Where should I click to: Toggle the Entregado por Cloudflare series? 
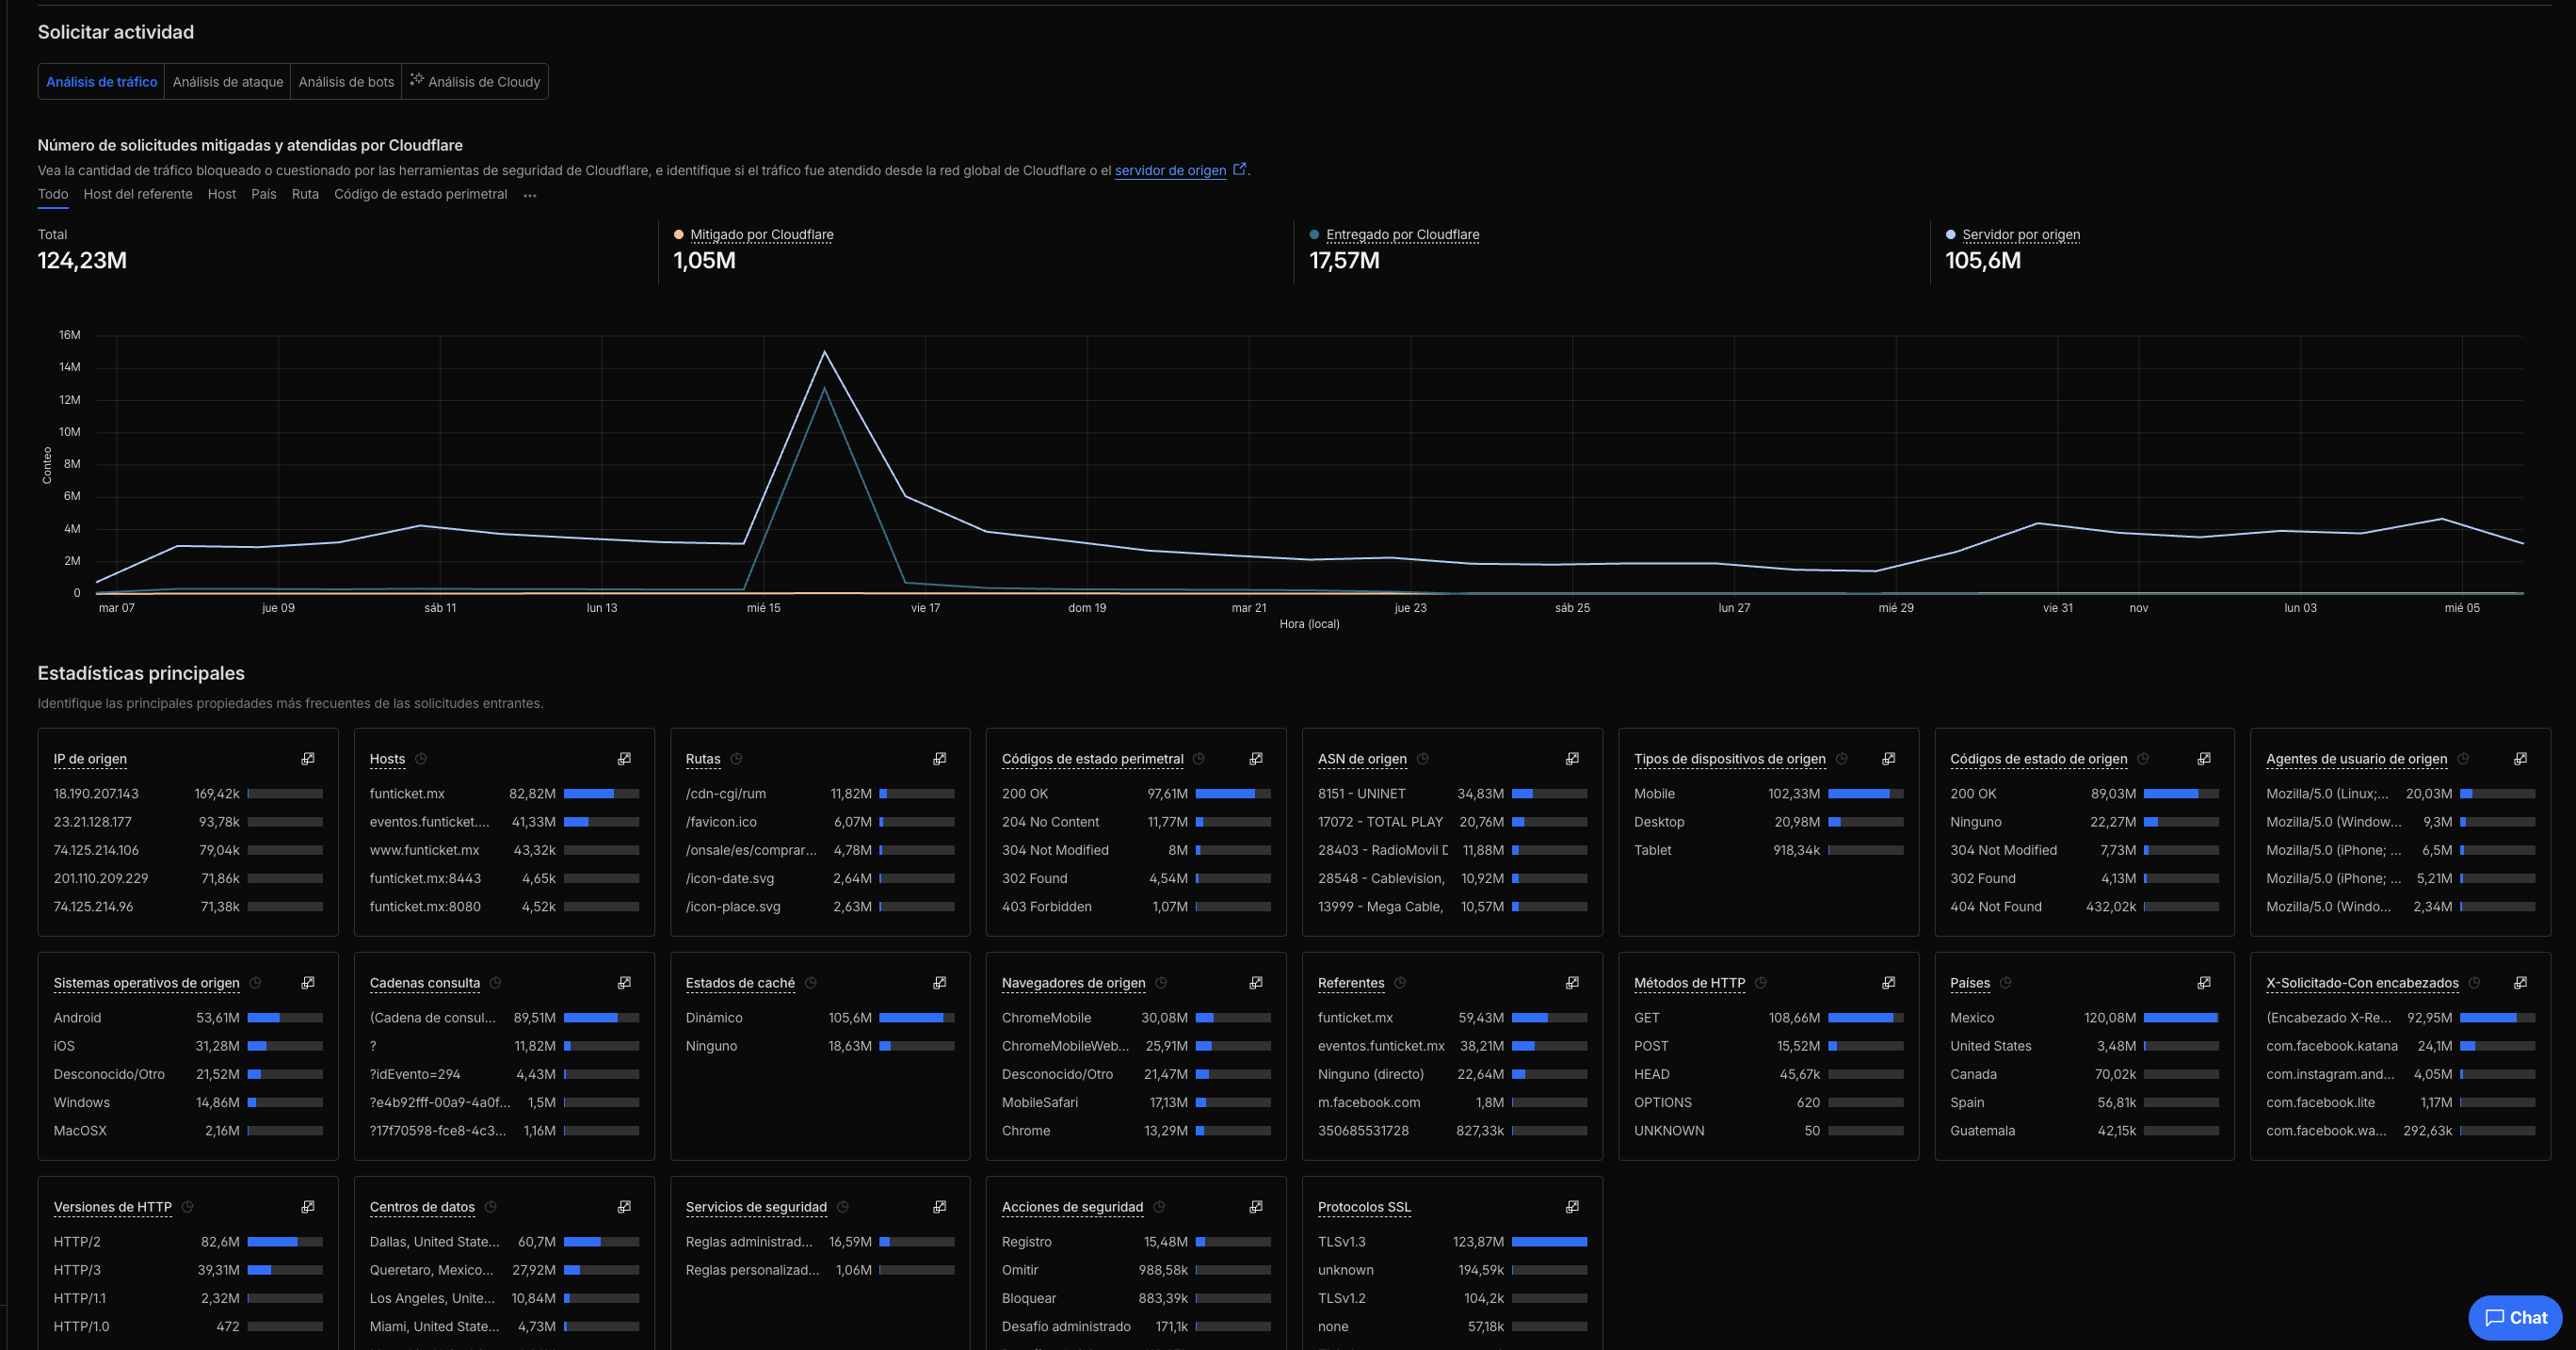coord(1402,234)
